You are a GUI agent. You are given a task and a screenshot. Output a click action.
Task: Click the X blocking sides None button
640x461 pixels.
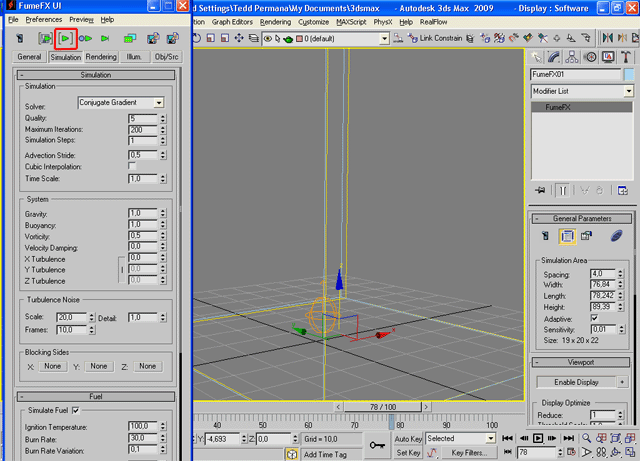53,366
